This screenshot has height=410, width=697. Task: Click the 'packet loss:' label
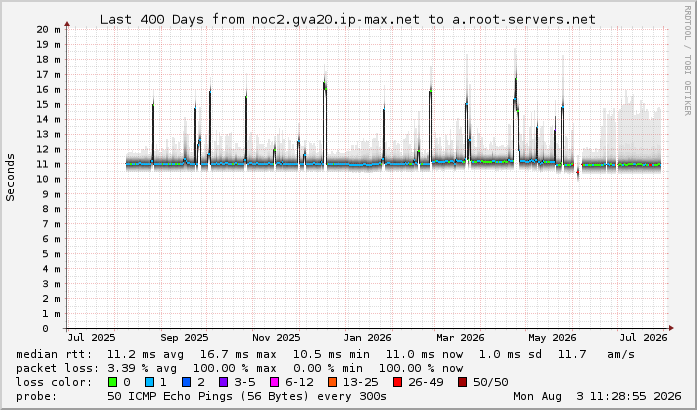57,368
